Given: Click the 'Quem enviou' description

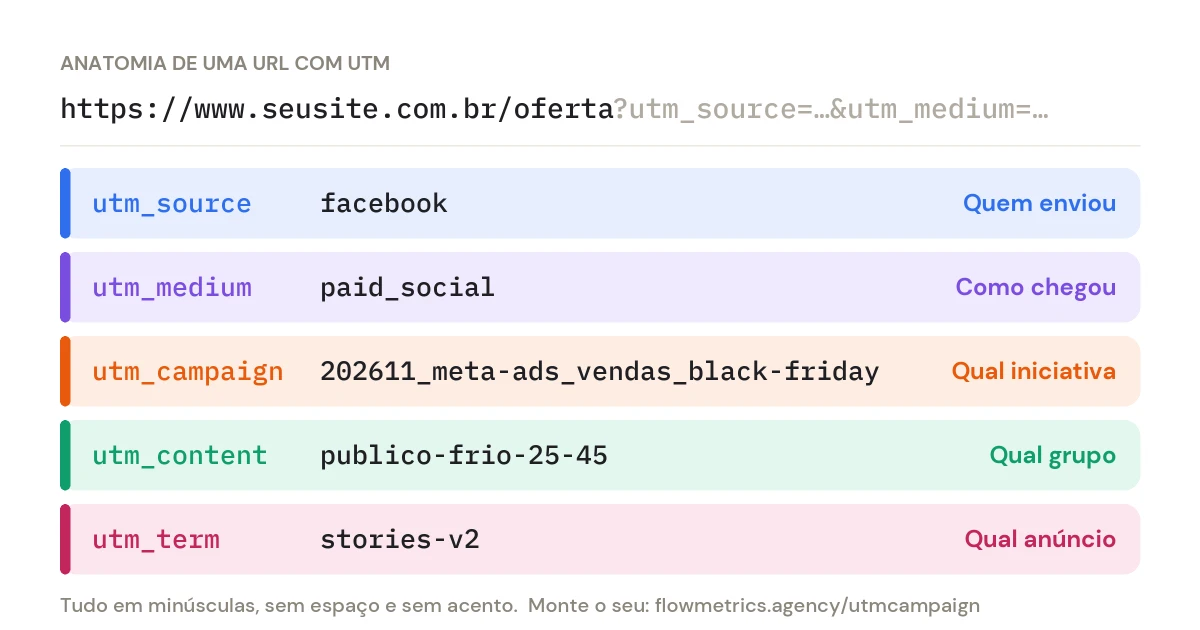Looking at the screenshot, I should coord(1039,203).
